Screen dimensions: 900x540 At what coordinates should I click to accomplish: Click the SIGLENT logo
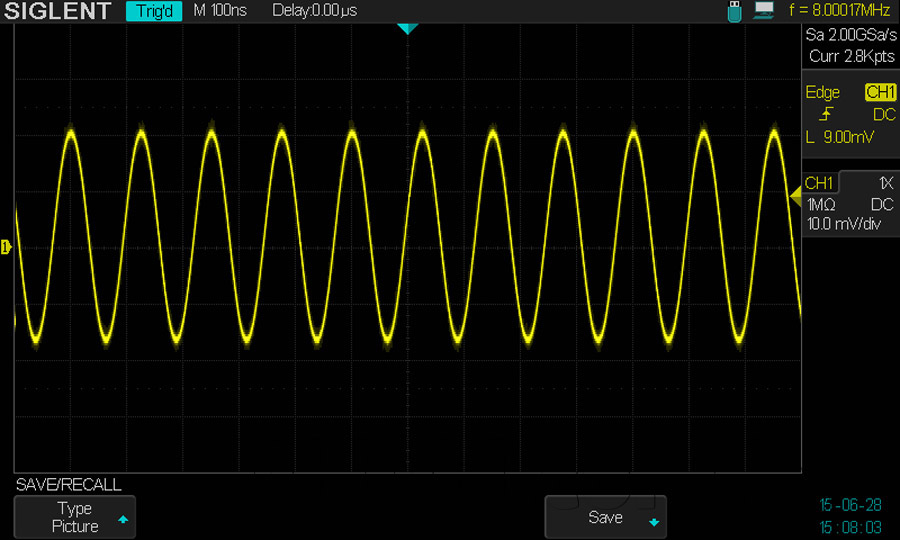(59, 12)
